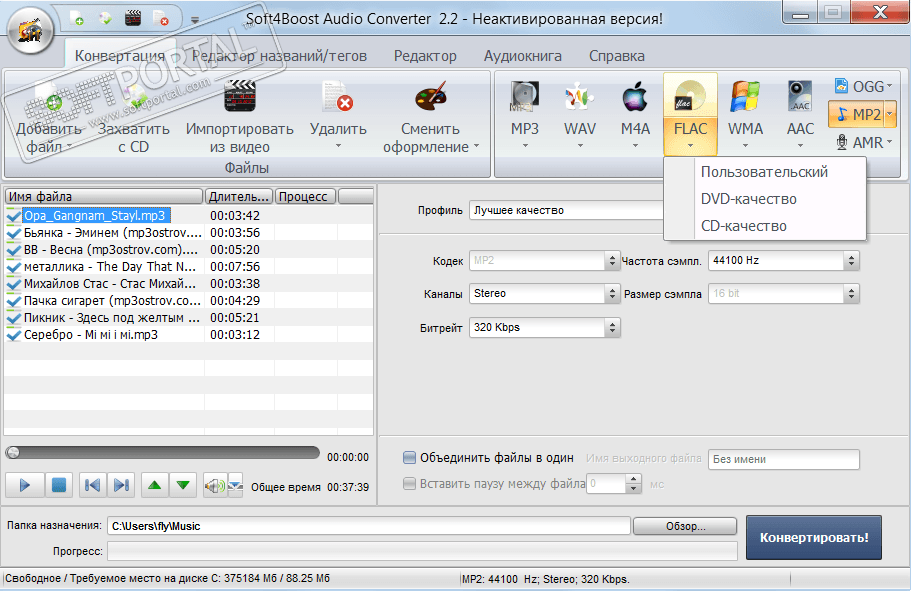Screen dimensions: 911x591
Task: Enable Объединить файлы в один checkbox
Action: click(410, 457)
